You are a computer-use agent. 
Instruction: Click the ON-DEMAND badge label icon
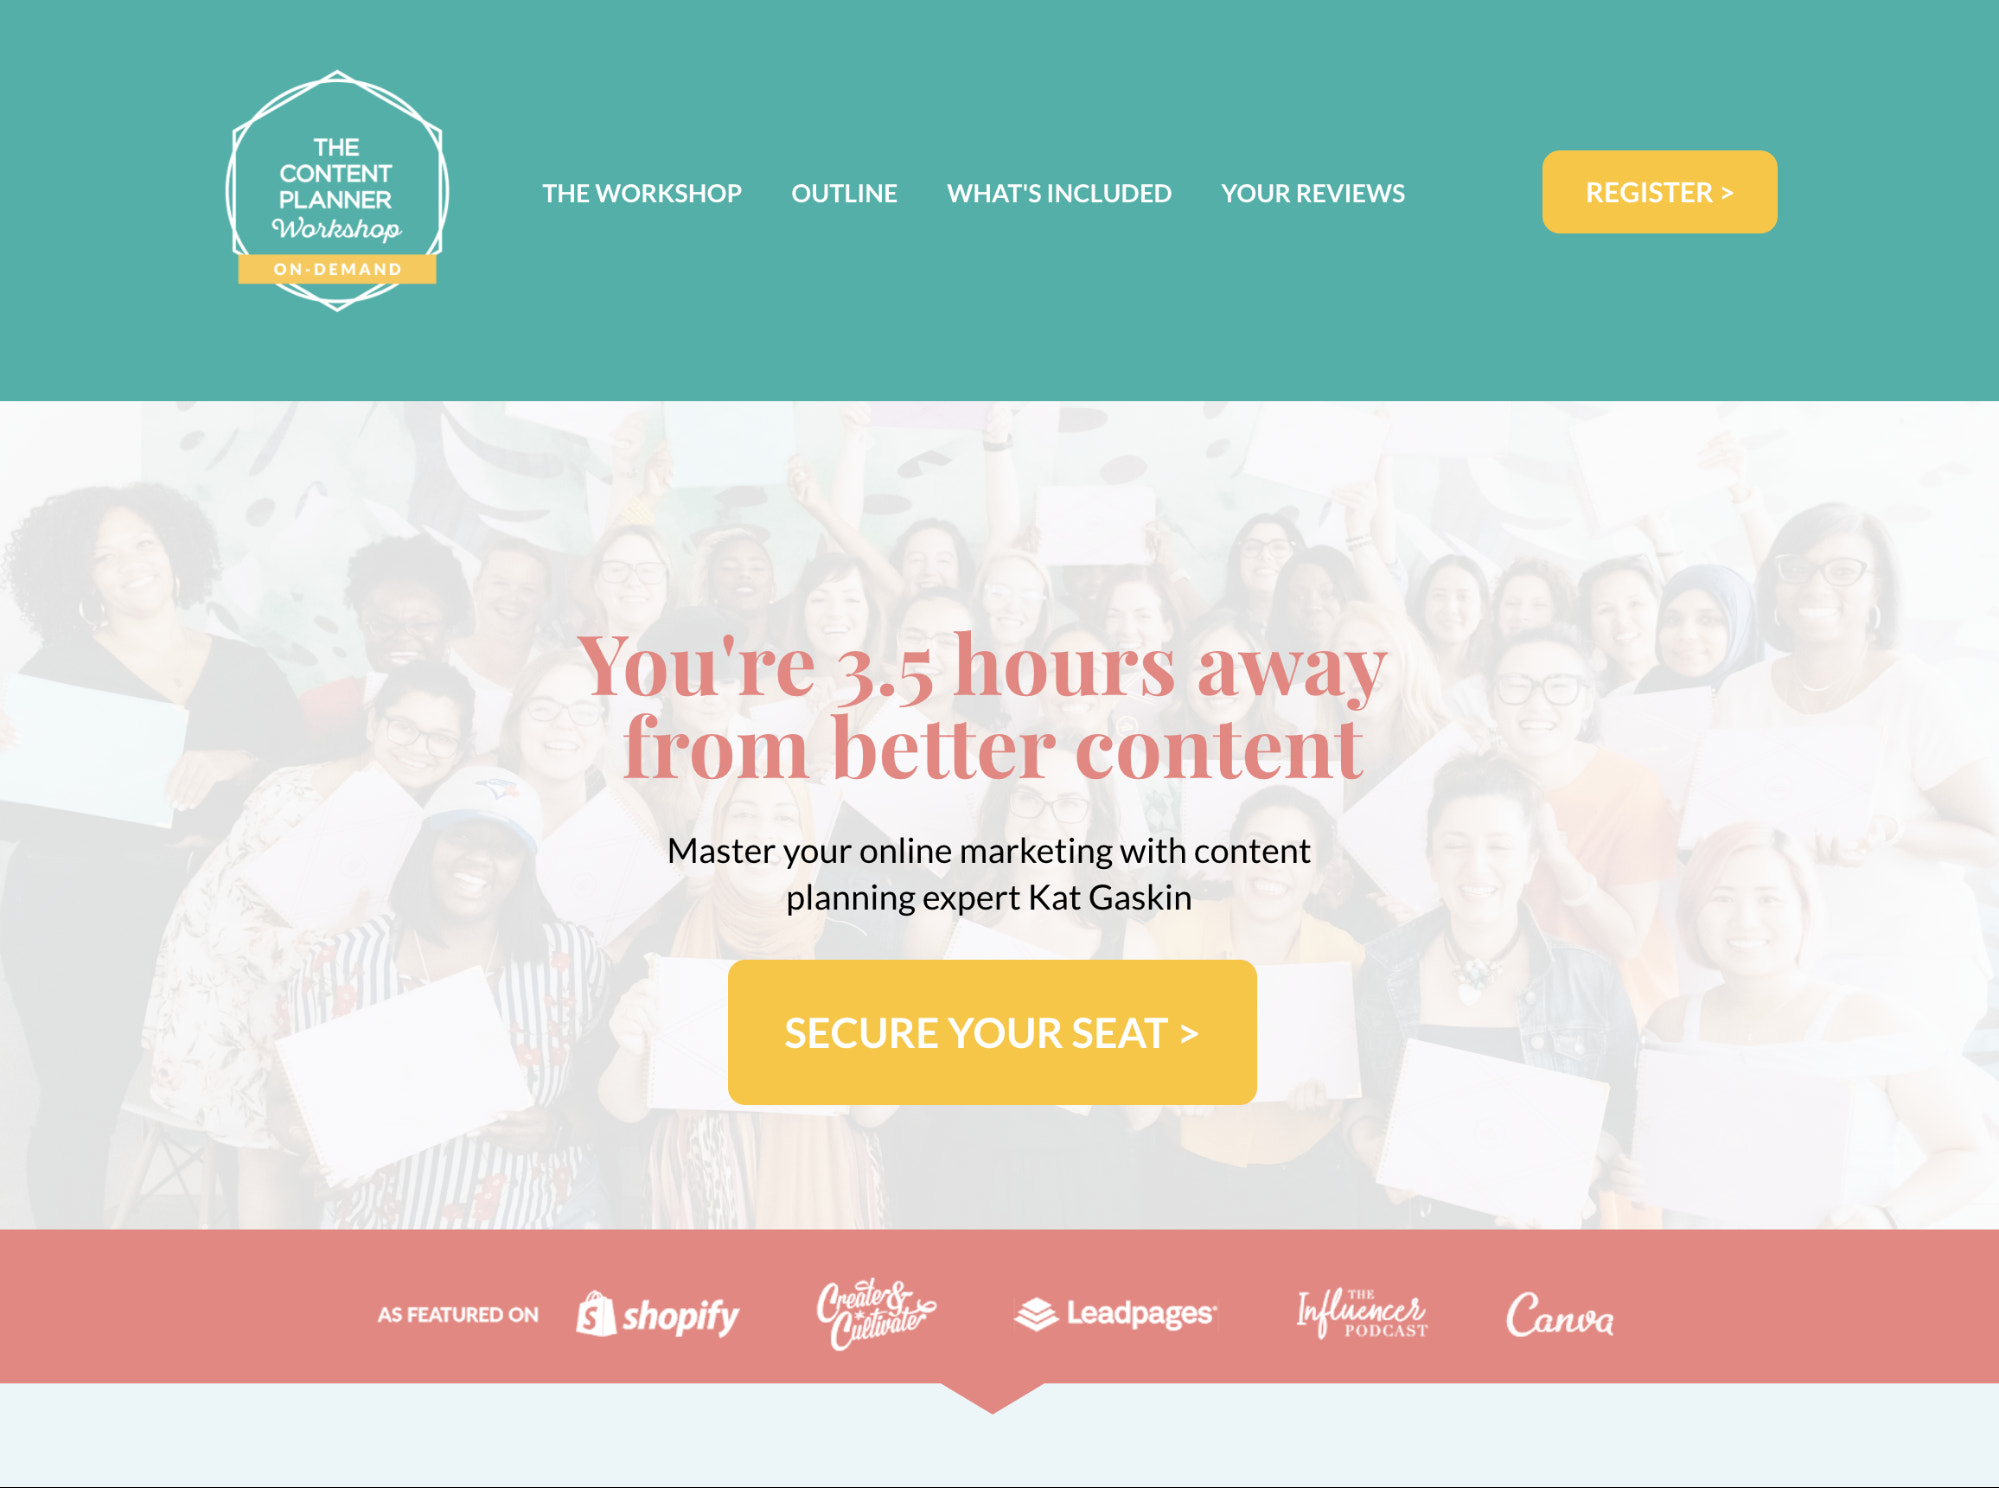coord(330,270)
